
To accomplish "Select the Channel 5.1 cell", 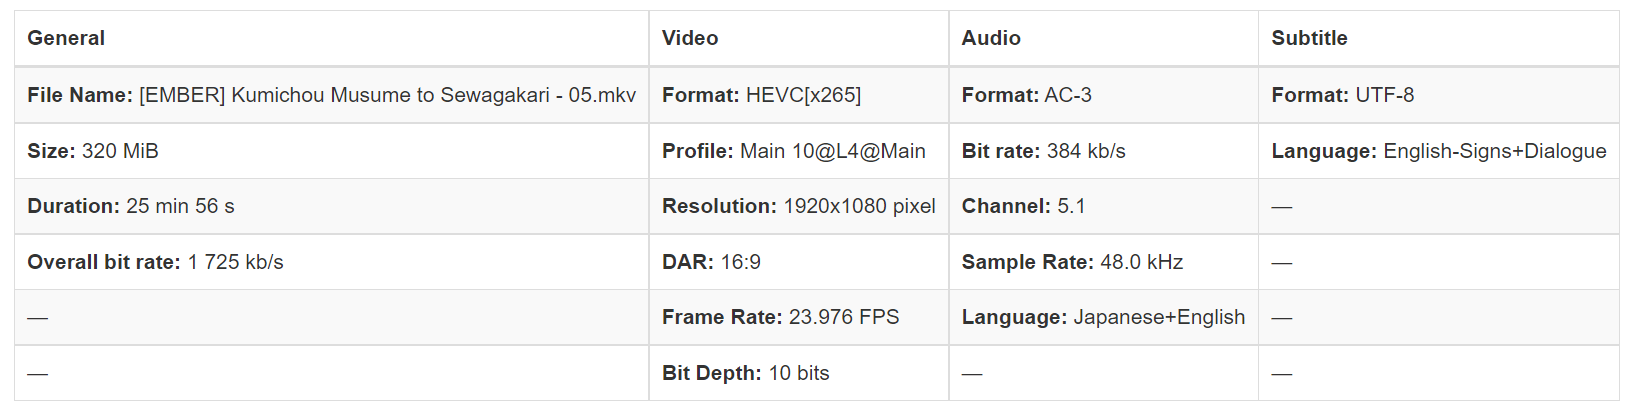I will point(1023,206).
